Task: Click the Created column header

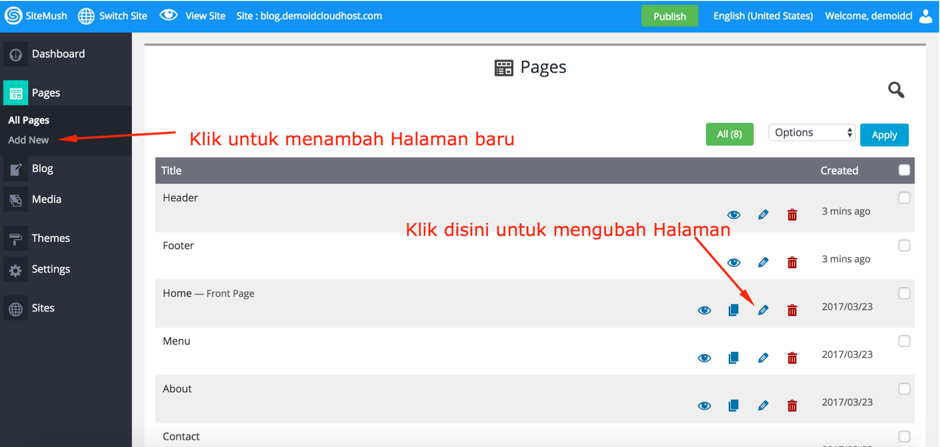Action: [x=839, y=171]
